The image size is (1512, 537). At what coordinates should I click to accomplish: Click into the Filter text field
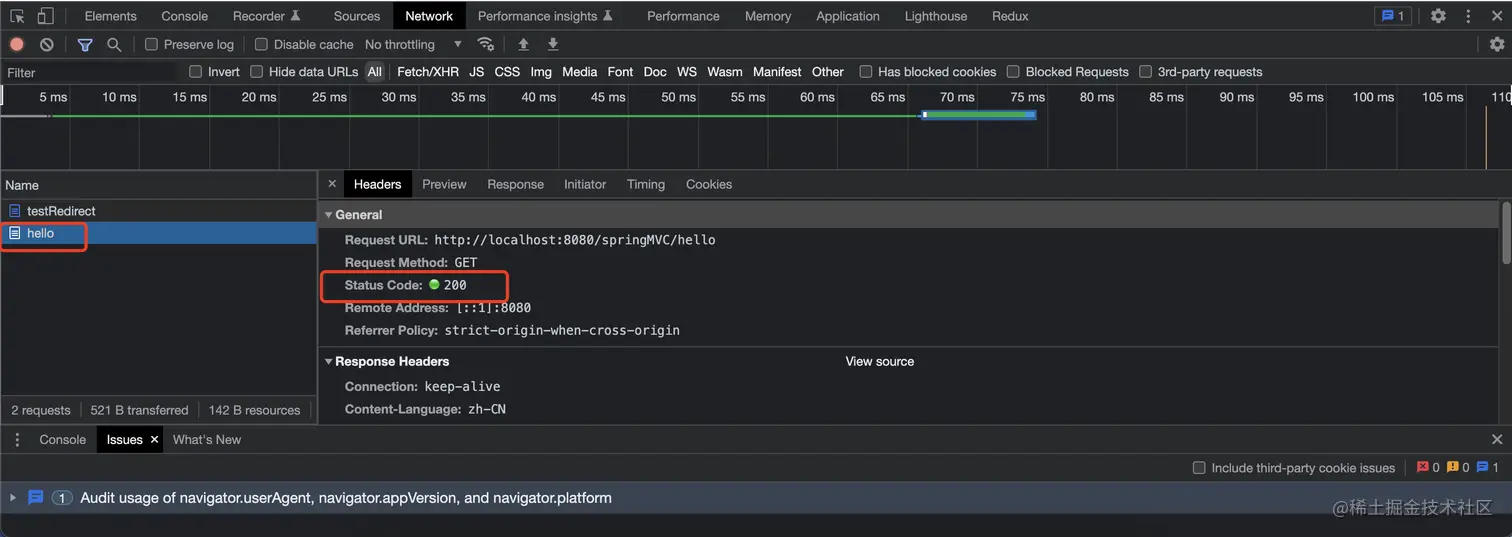(x=92, y=72)
